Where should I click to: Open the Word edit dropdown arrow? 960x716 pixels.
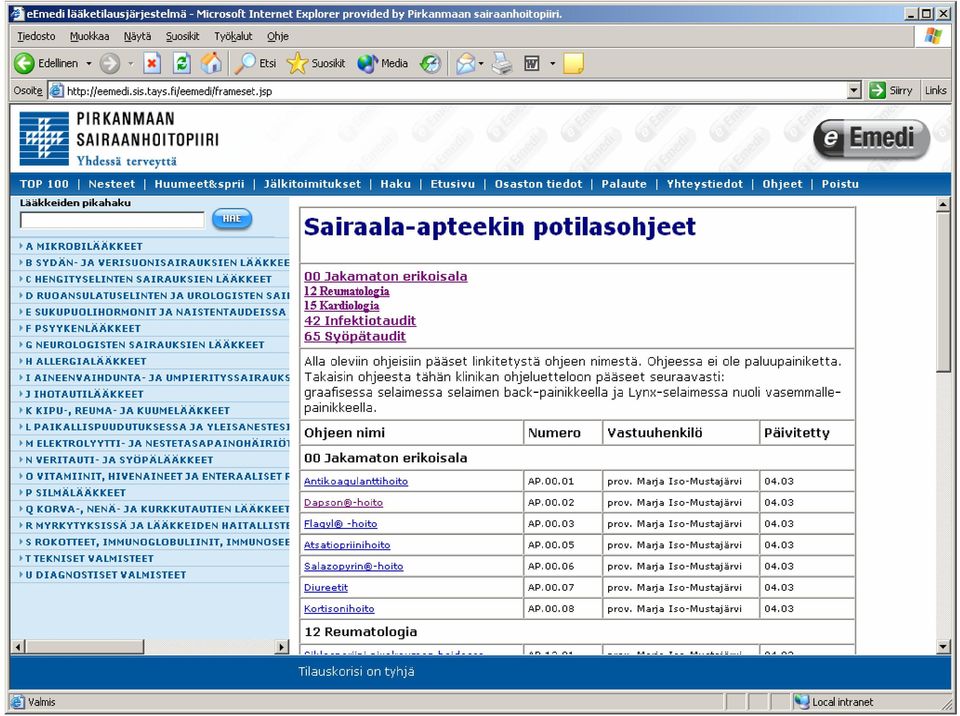552,63
